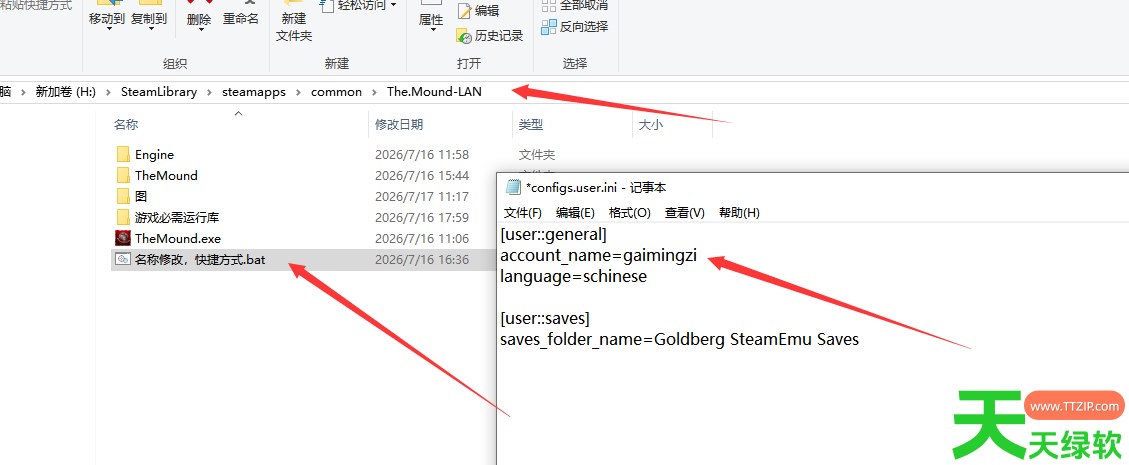Select TheMound.exe application icon

tap(122, 238)
